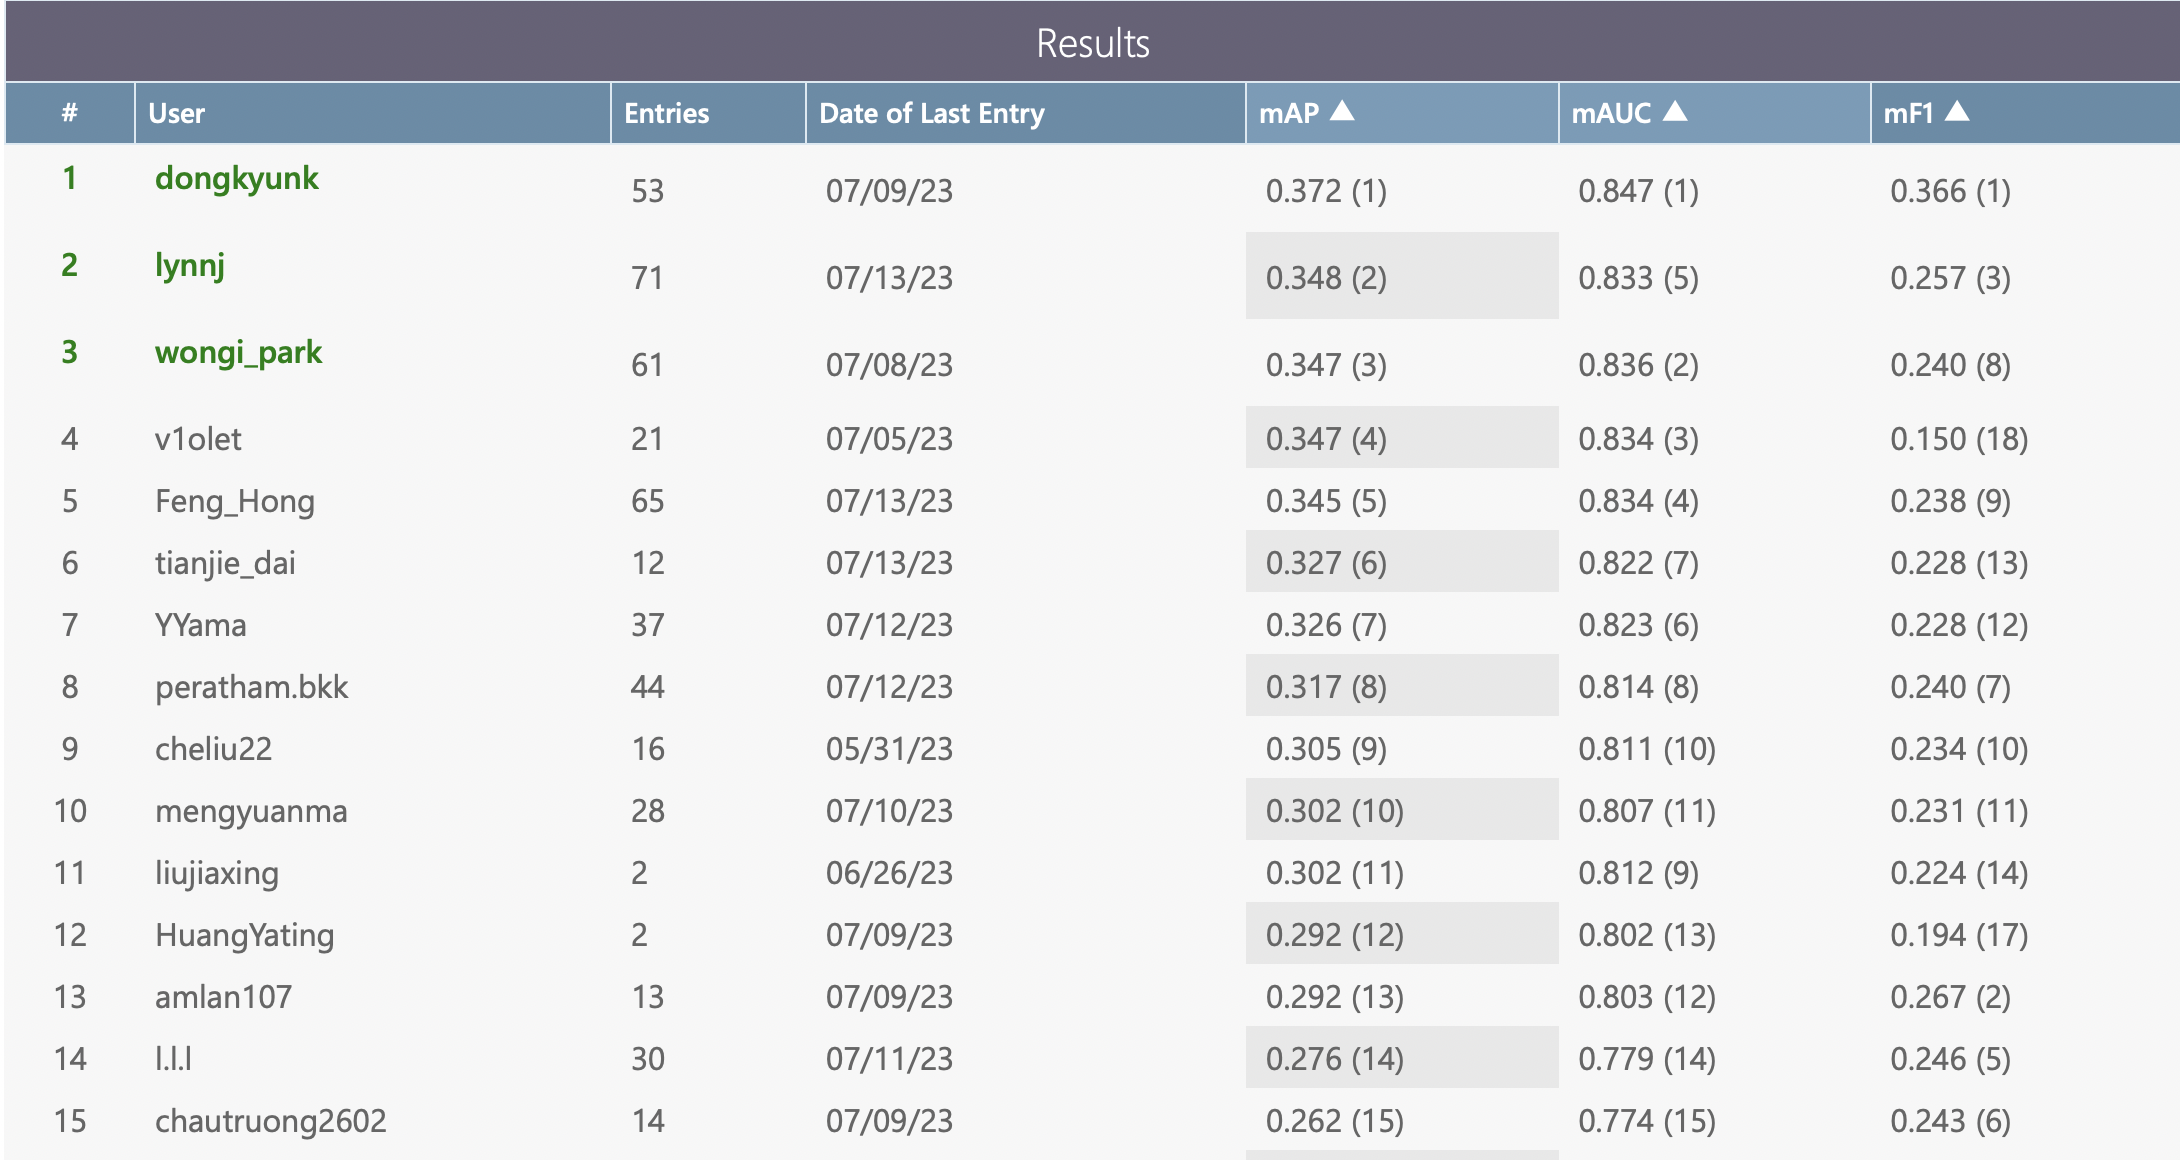Open user dongkyunk's entry
Image resolution: width=2180 pixels, height=1160 pixels.
tap(236, 178)
